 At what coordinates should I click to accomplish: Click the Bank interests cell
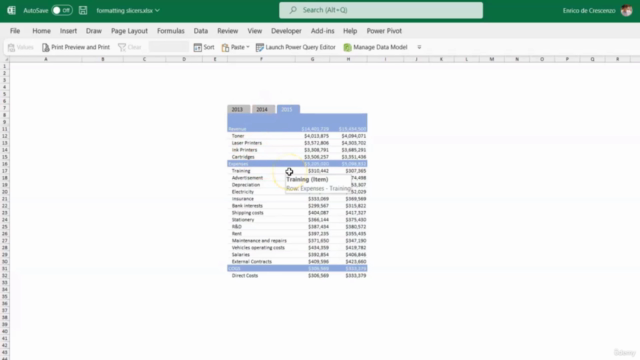(247, 206)
